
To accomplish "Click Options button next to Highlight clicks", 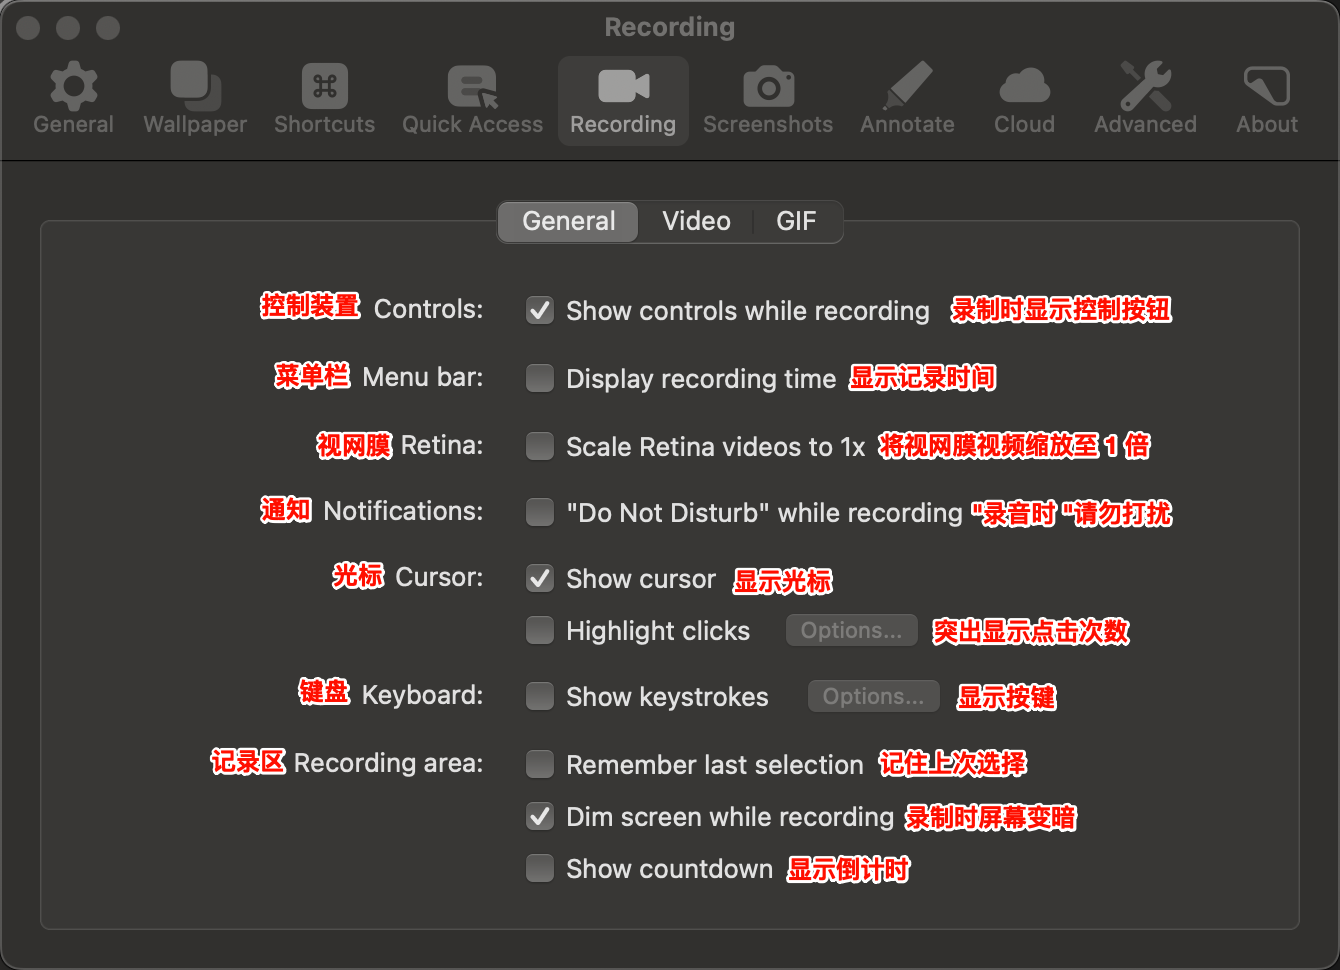I will pyautogui.click(x=851, y=631).
